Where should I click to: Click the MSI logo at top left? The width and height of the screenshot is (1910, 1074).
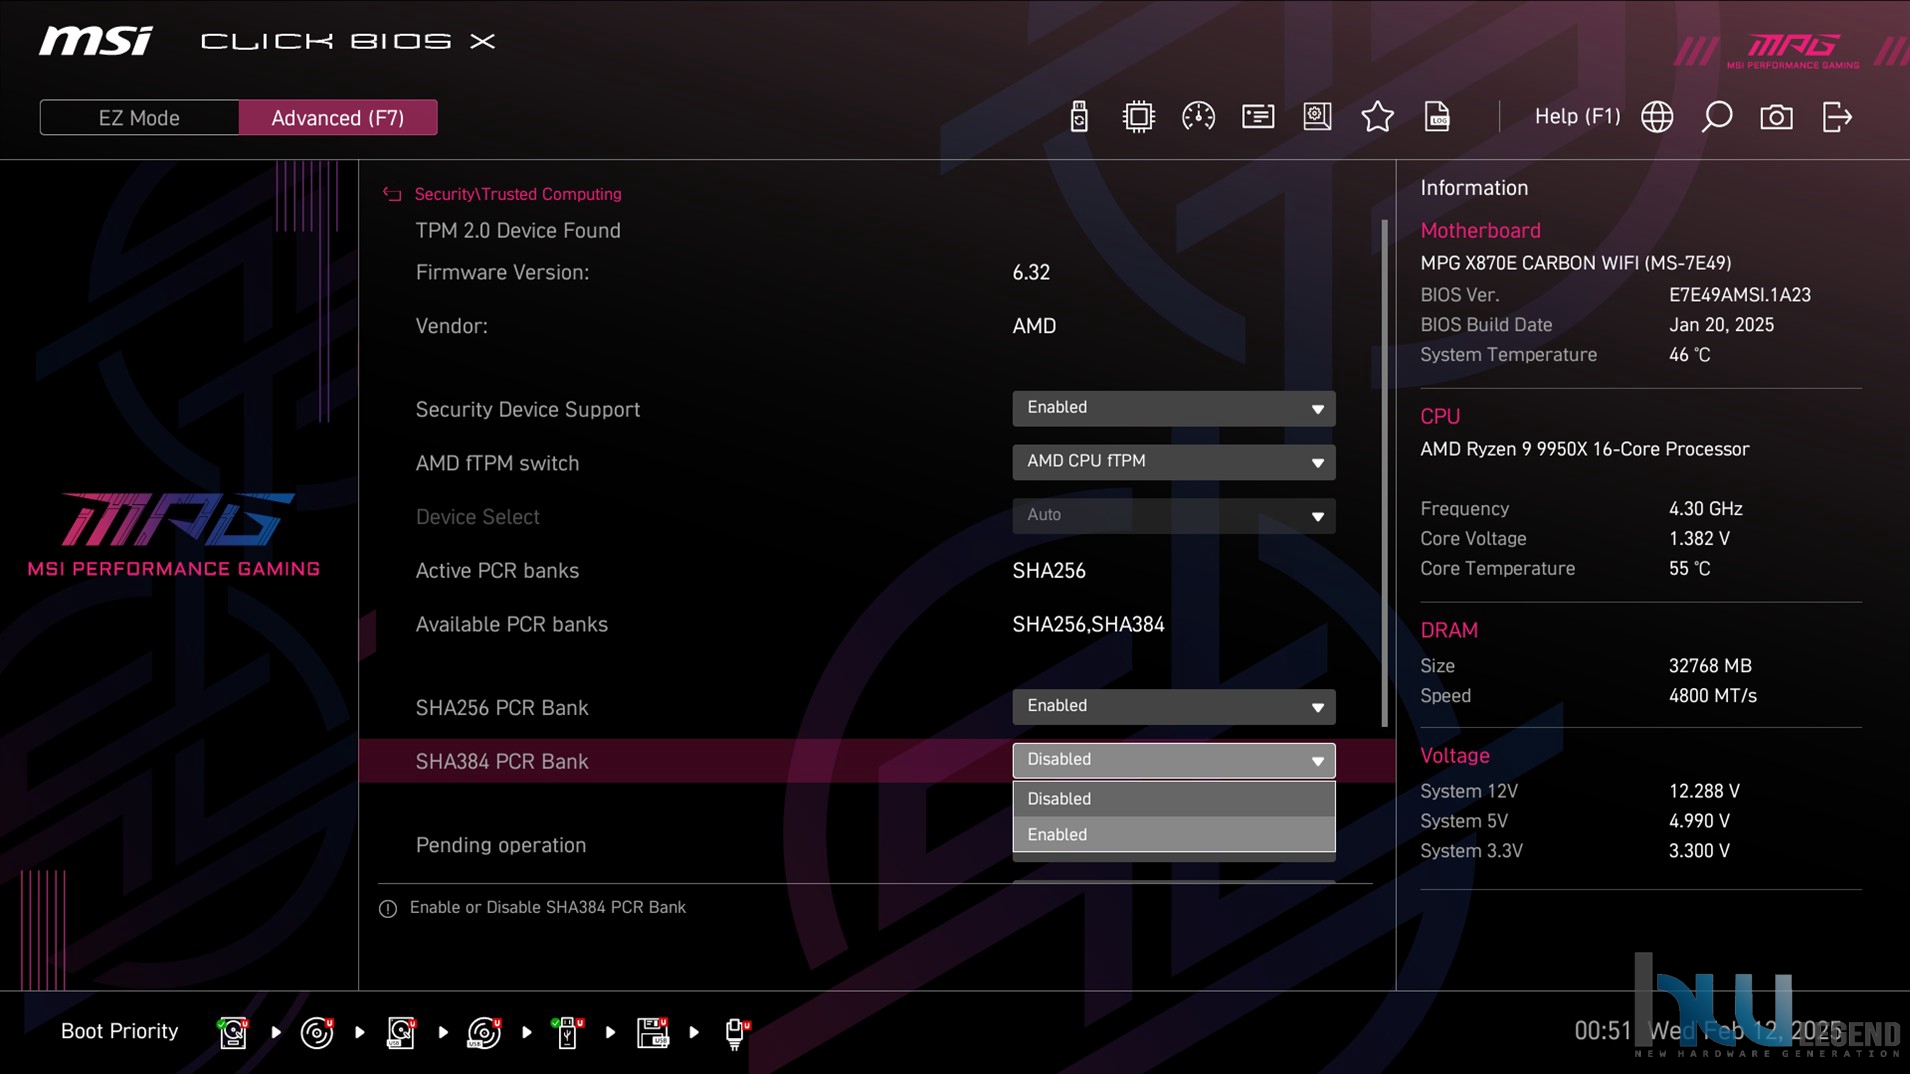[96, 41]
